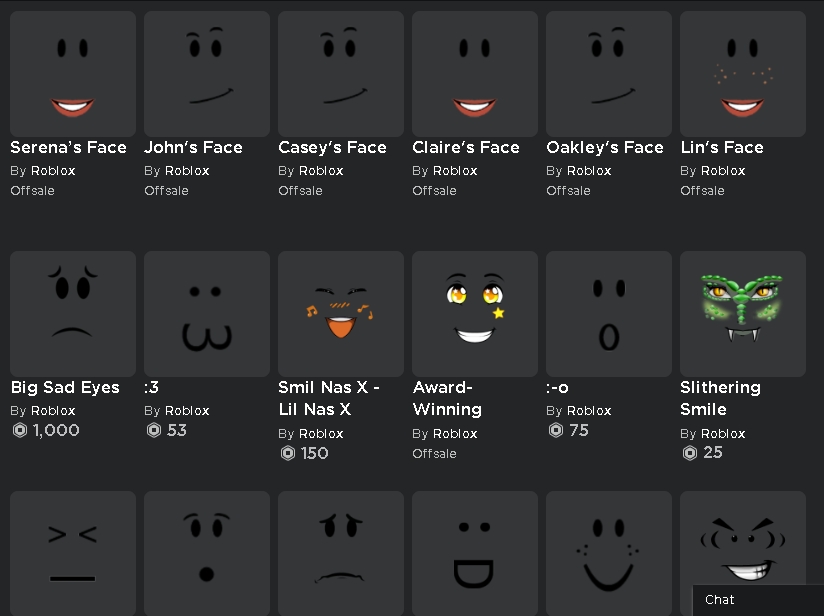Open Roblox creator link under Slithering Smile
Viewport: 824px width, 616px height.
[723, 434]
